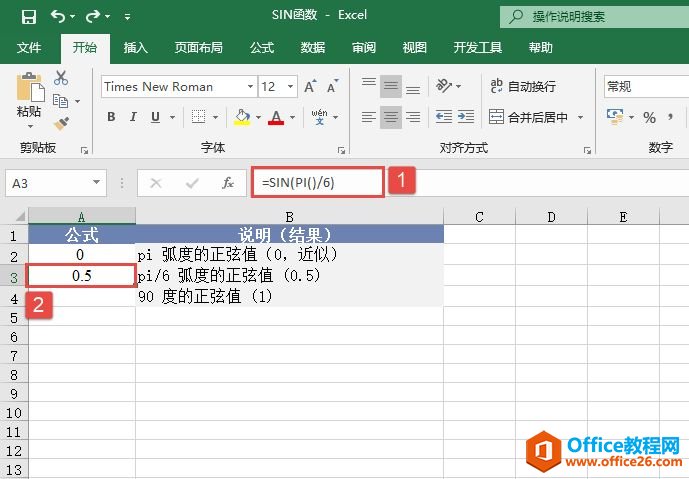Open the fill color dropdown arrow
The height and width of the screenshot is (479, 689).
point(258,117)
